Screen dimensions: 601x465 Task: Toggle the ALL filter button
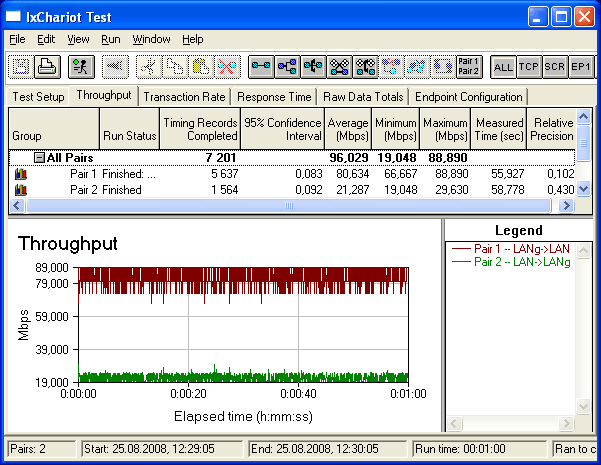click(x=503, y=67)
